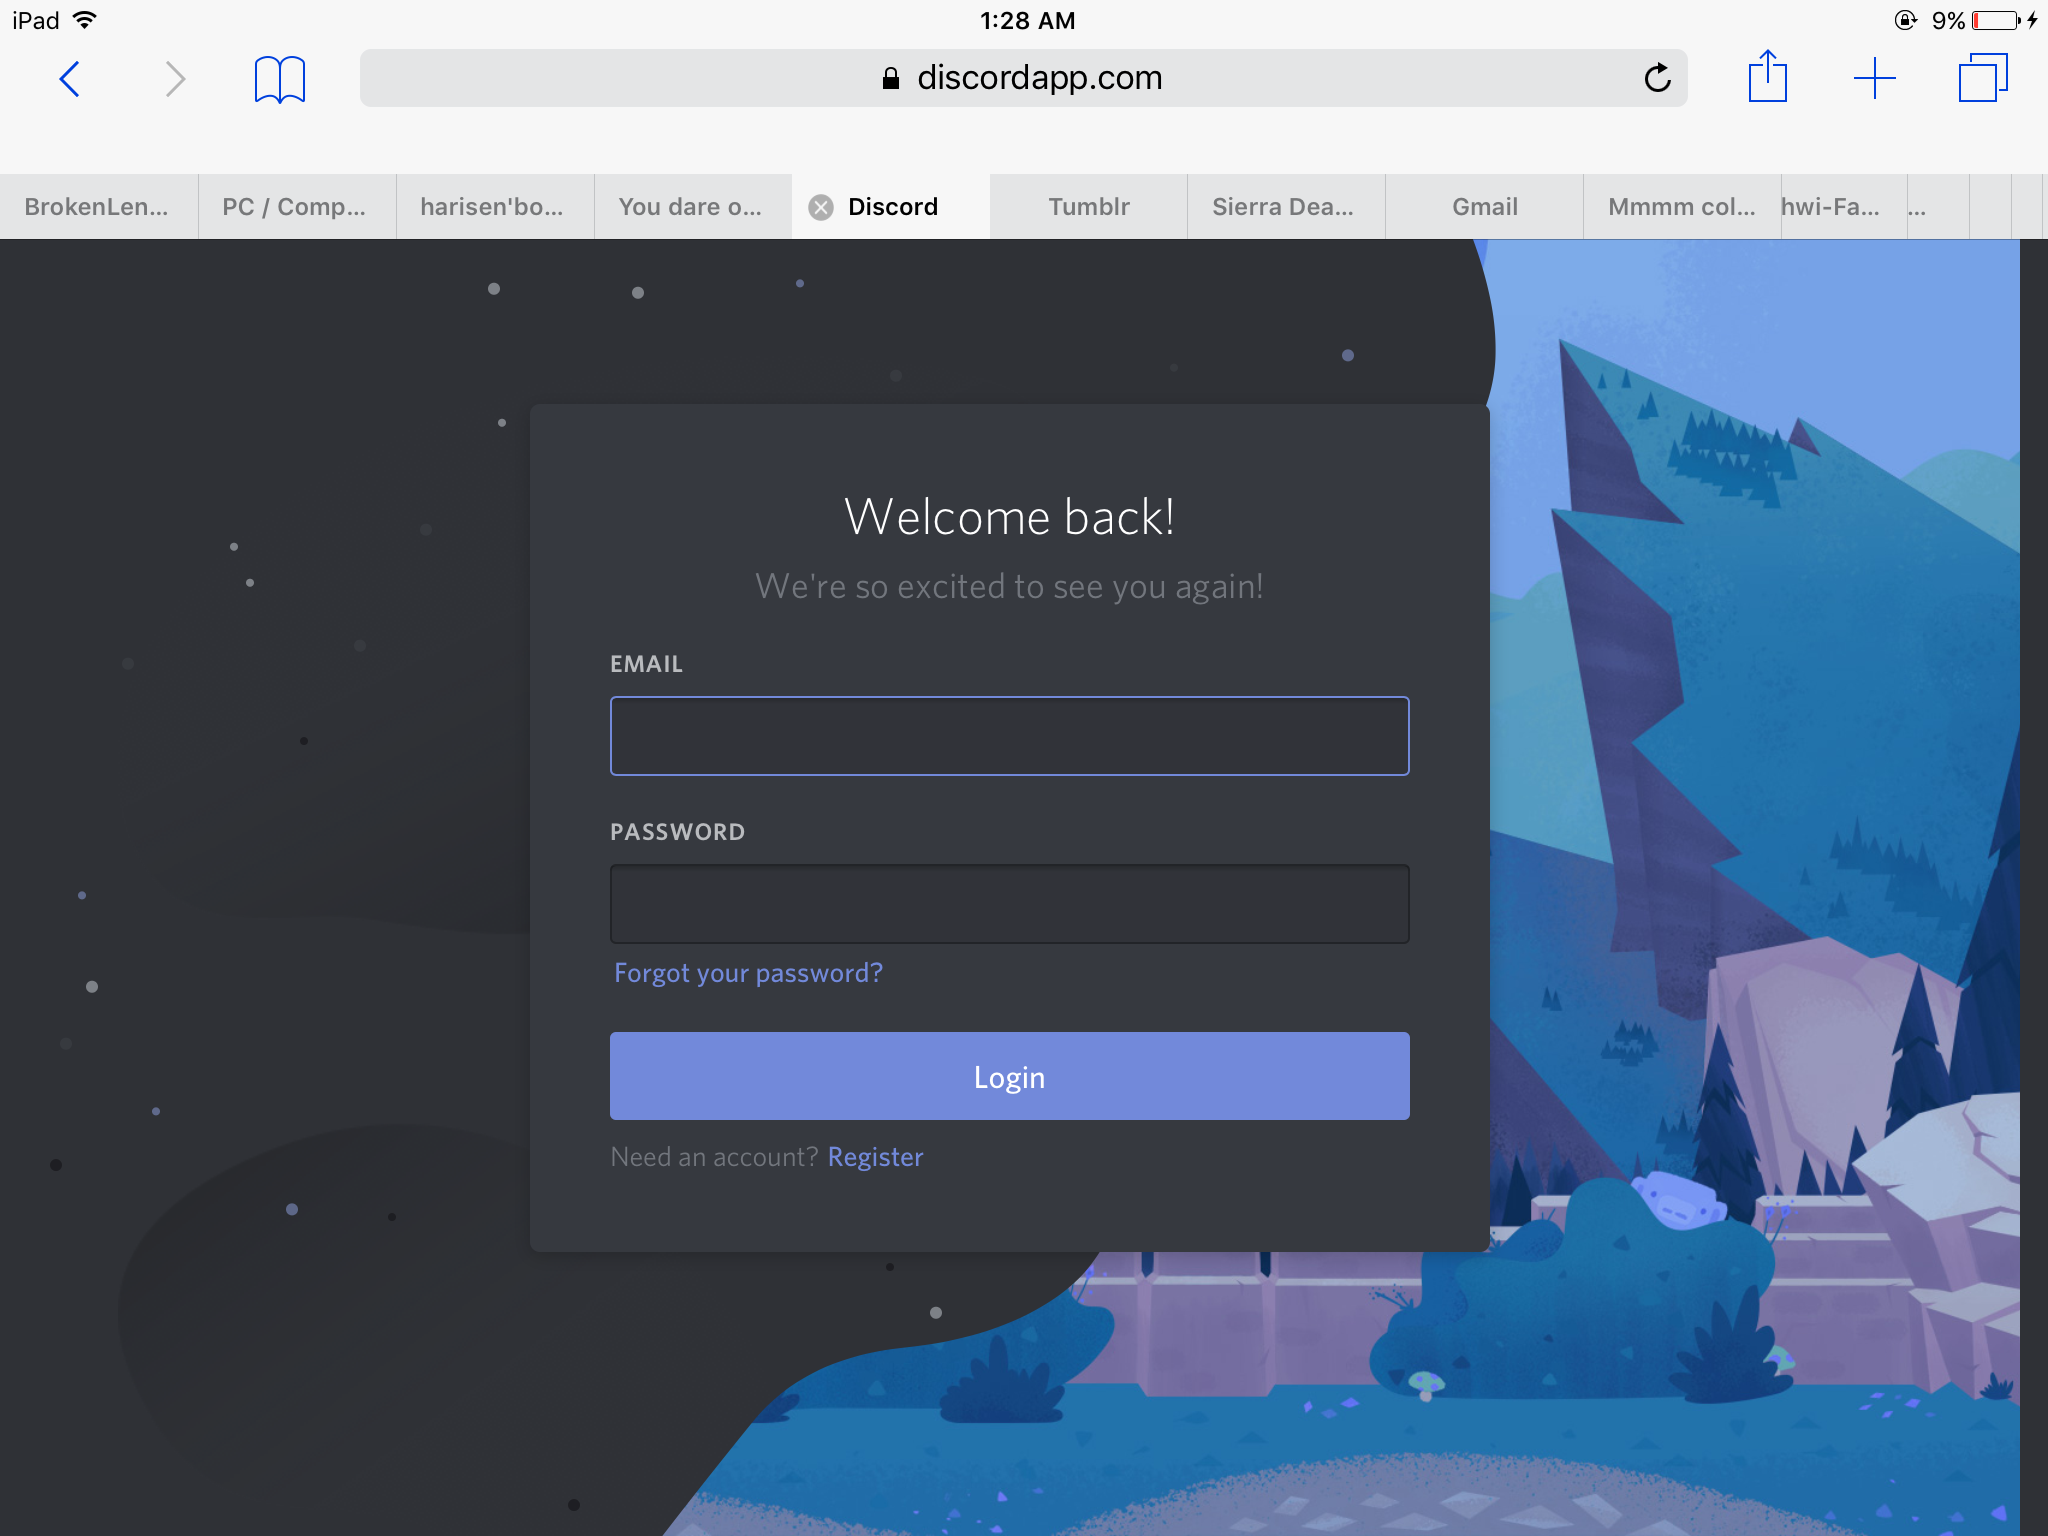Switch to the You dare o... tab
Viewport: 2048px width, 1536px height.
coord(692,207)
